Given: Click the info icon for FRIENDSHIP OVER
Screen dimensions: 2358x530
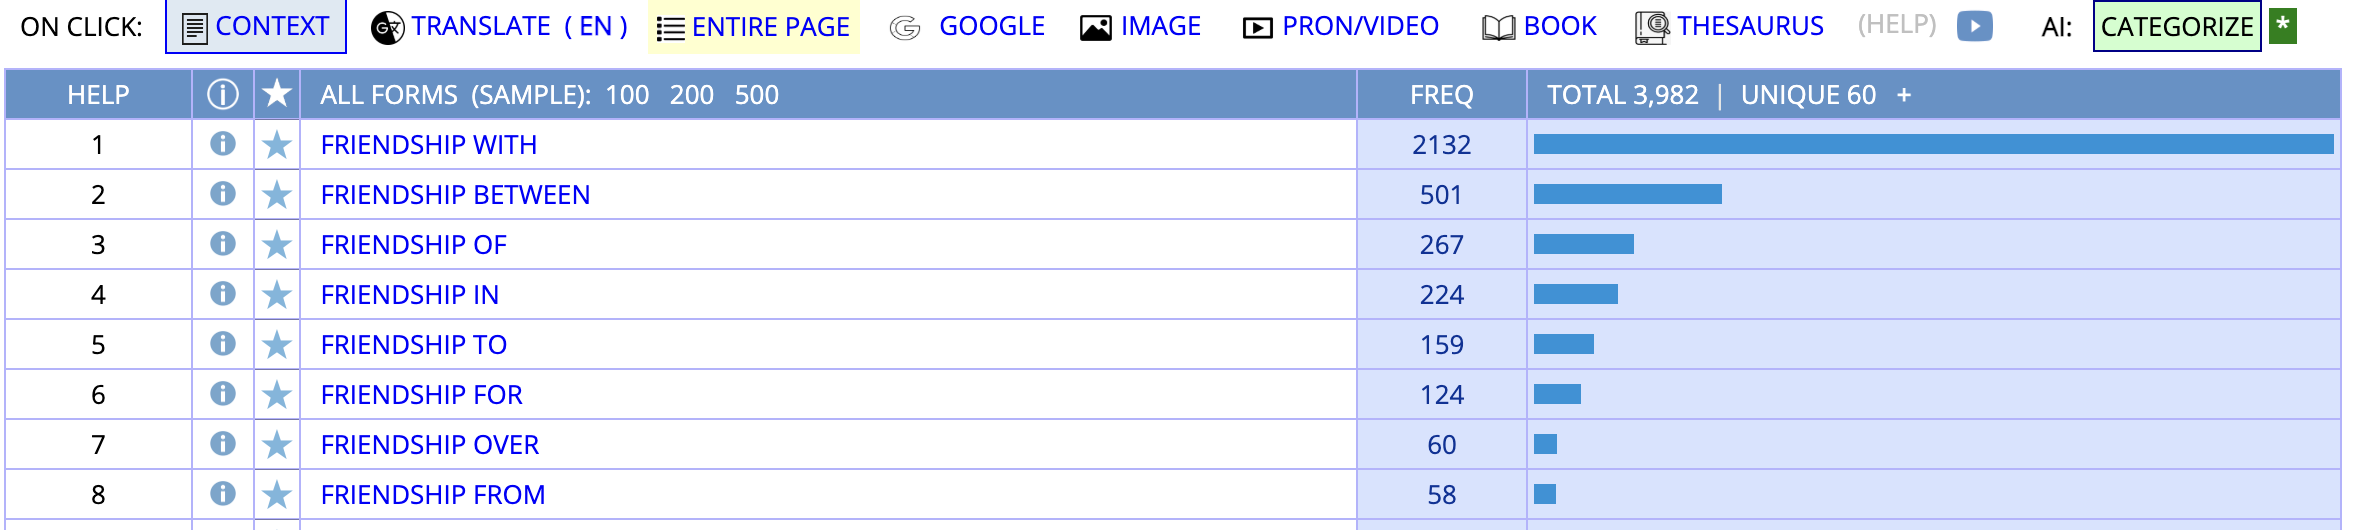Looking at the screenshot, I should (x=222, y=444).
